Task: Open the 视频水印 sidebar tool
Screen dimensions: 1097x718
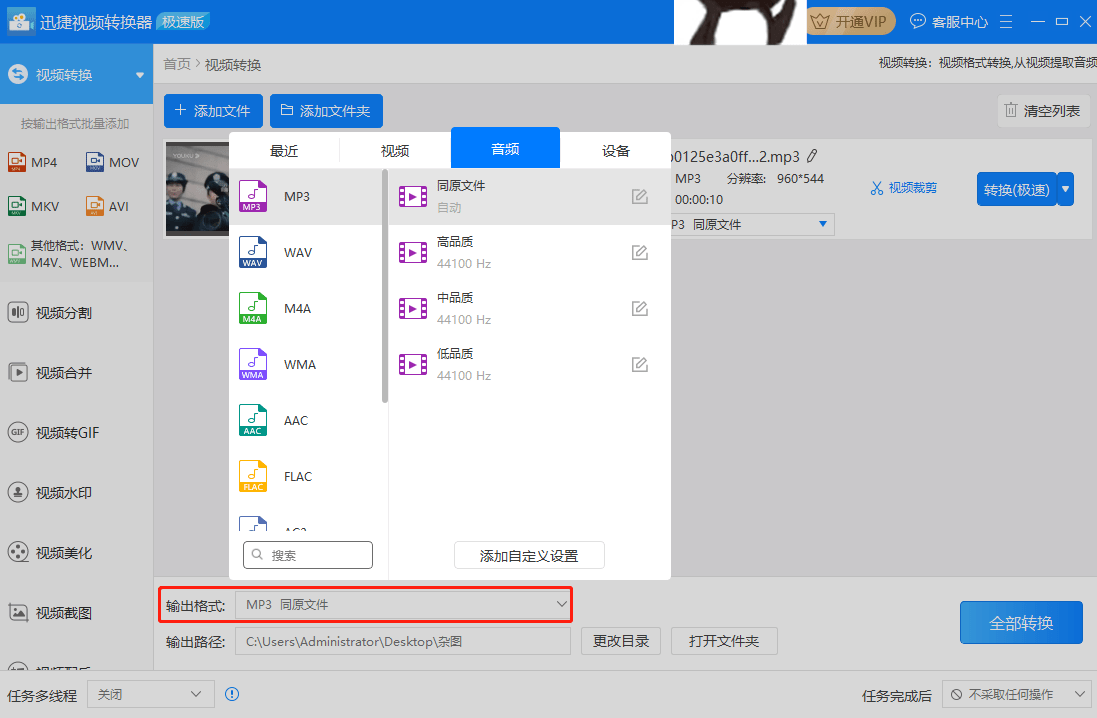Action: tap(64, 493)
